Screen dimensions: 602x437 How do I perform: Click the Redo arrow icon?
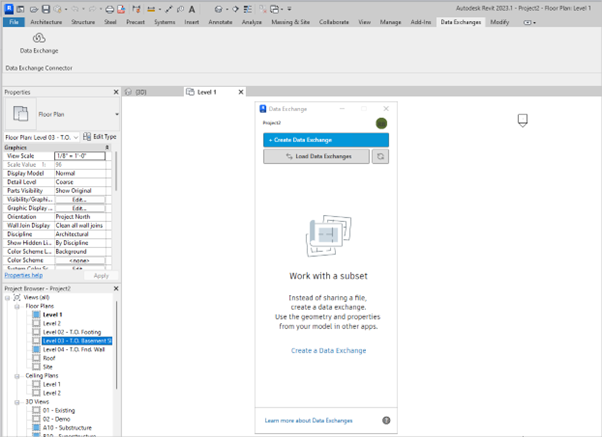(92, 9)
